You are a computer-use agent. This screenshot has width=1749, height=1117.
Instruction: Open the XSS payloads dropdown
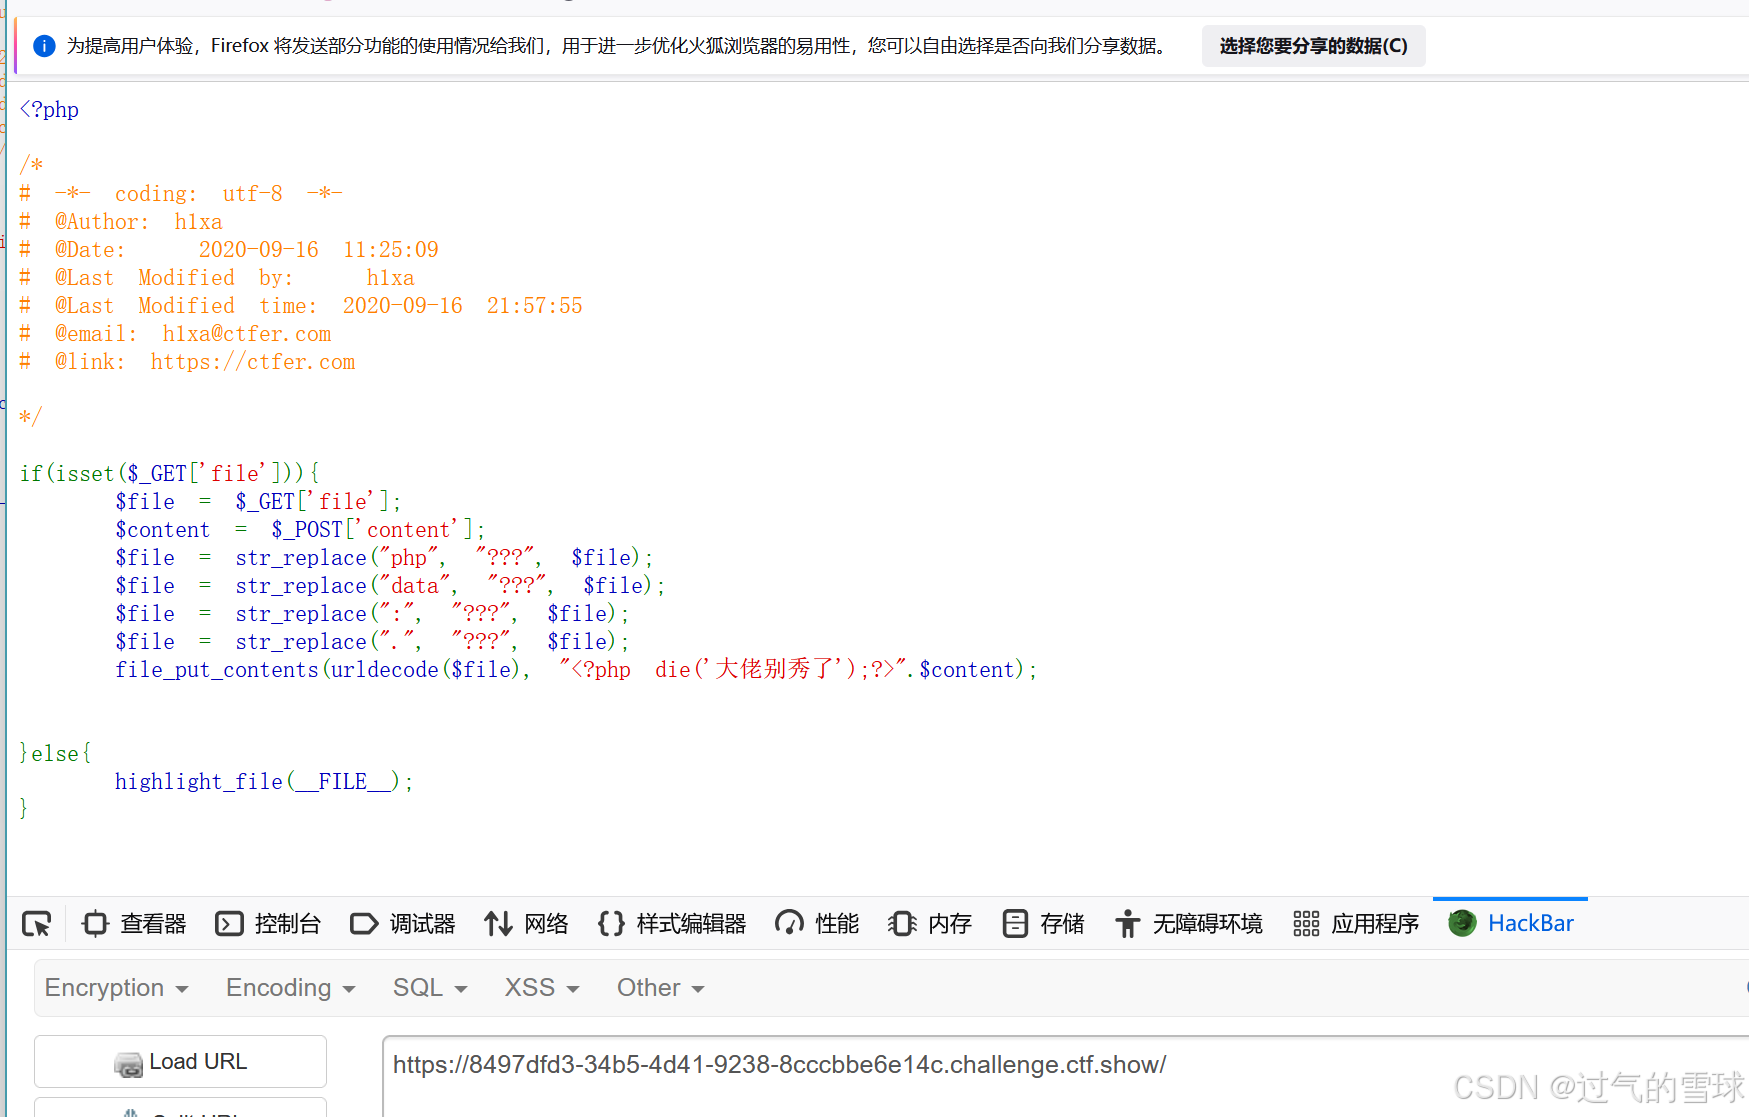(x=540, y=987)
